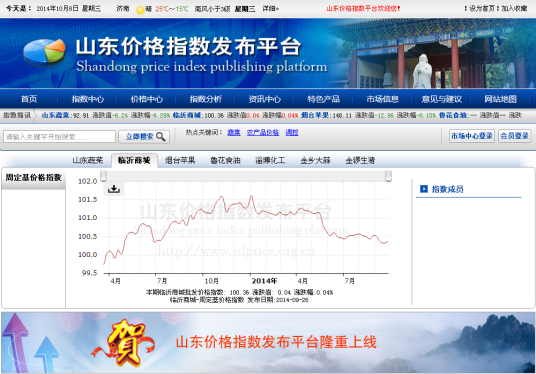Click the red 山东价格指数平台欢迎您 text
536x374 pixels.
pos(363,9)
